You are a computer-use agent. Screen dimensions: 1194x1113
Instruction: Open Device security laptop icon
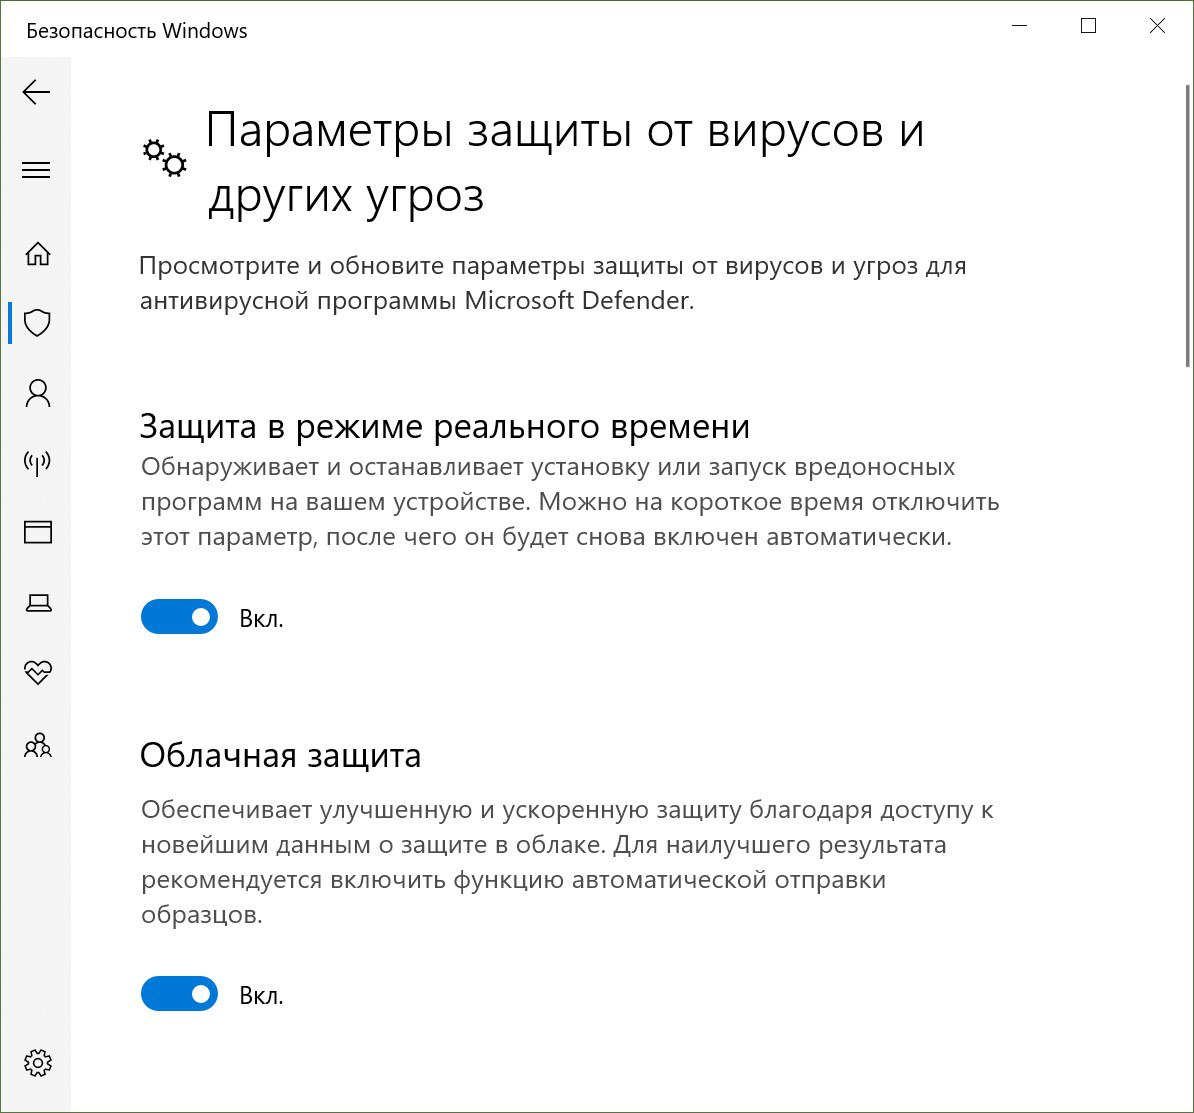point(38,603)
